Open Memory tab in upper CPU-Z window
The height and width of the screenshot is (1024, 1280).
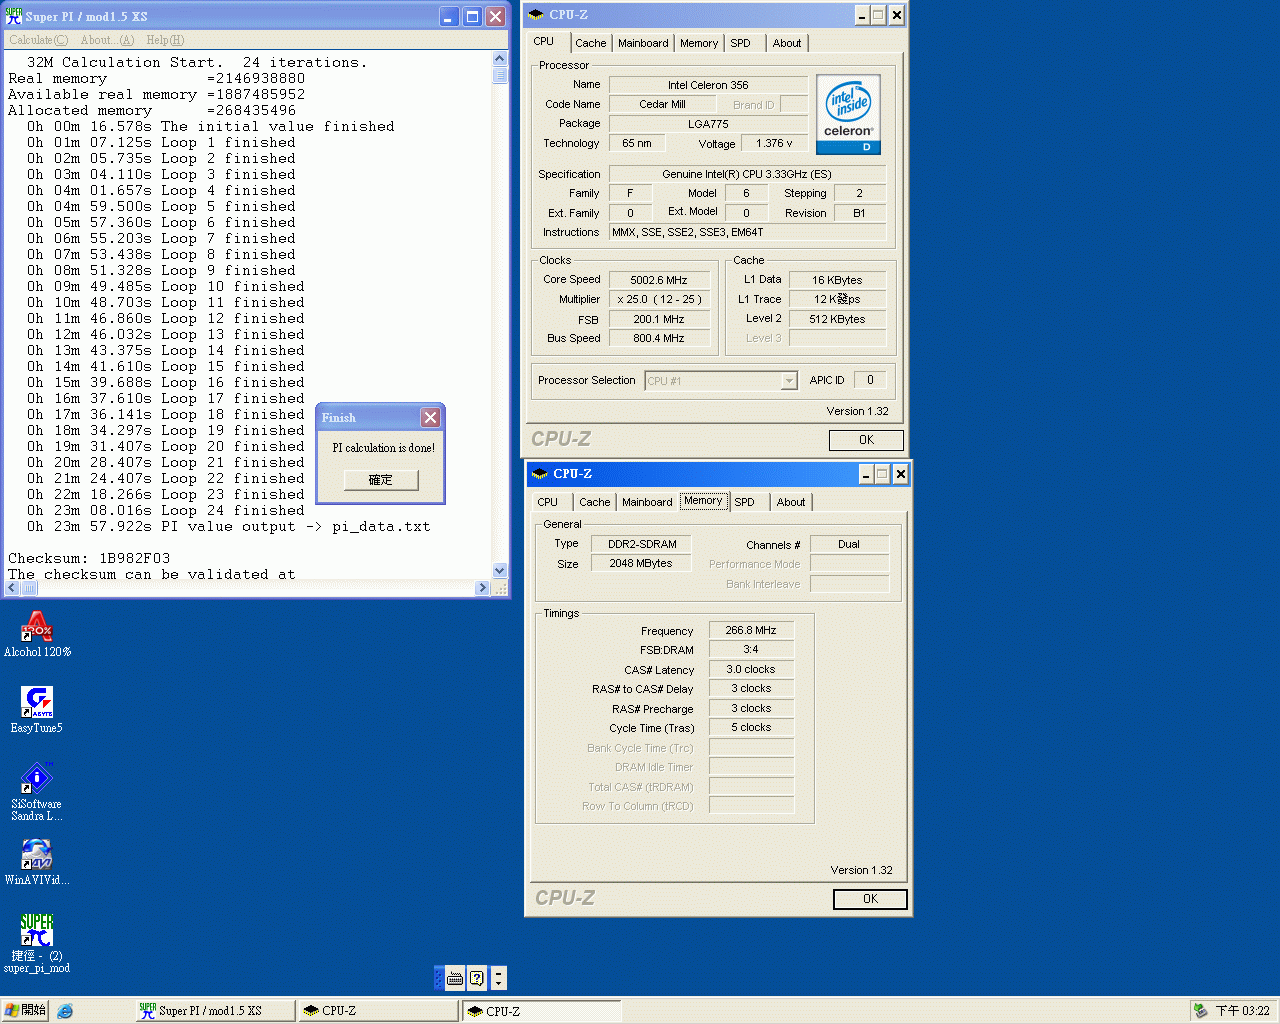coord(699,43)
